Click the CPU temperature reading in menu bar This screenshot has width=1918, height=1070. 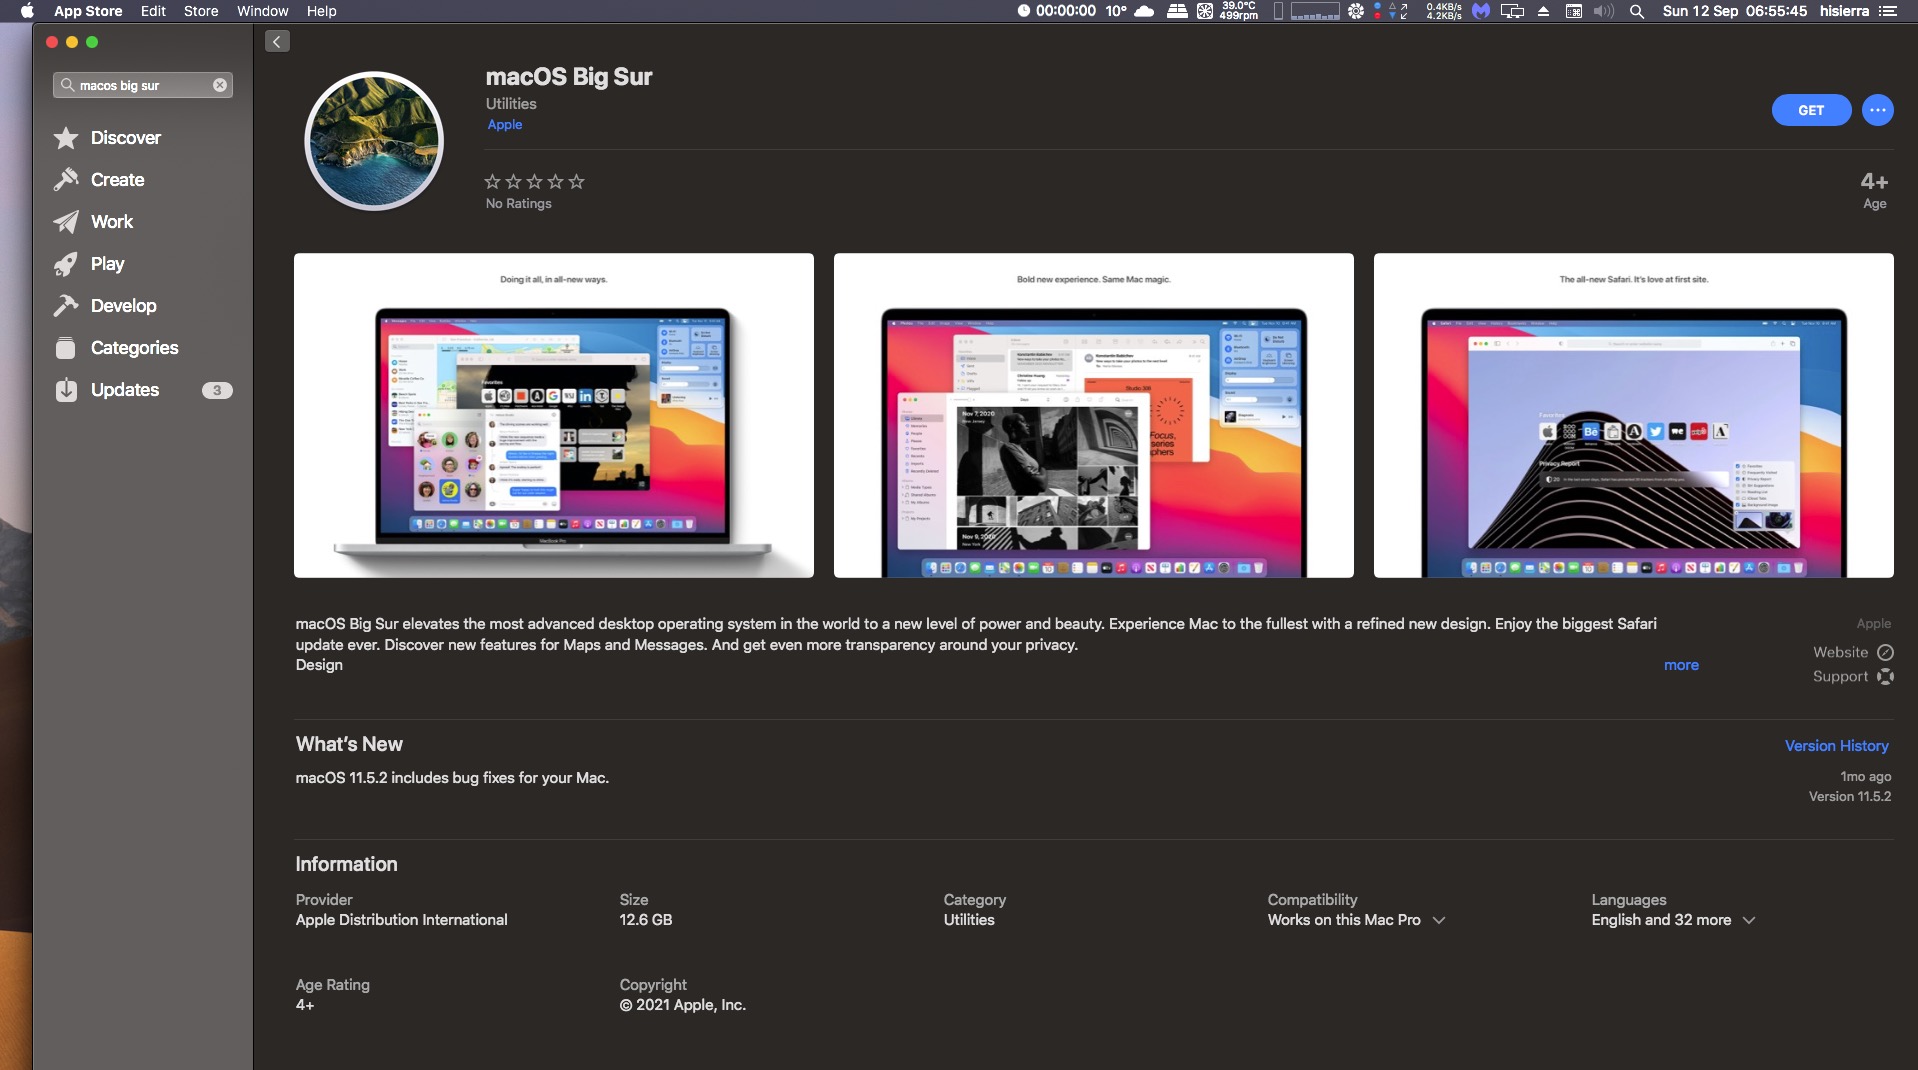pyautogui.click(x=1238, y=6)
